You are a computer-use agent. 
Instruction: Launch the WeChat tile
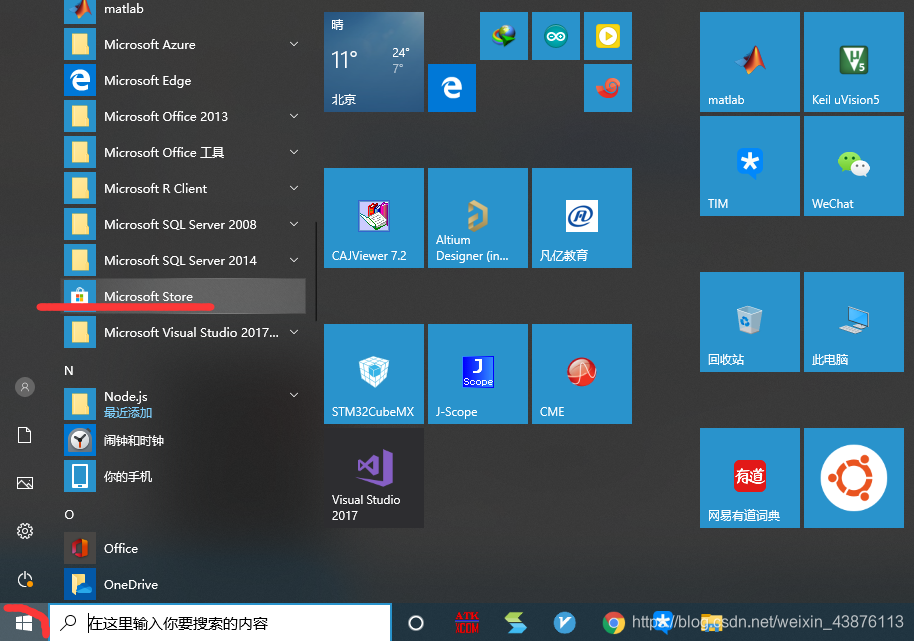tap(853, 166)
